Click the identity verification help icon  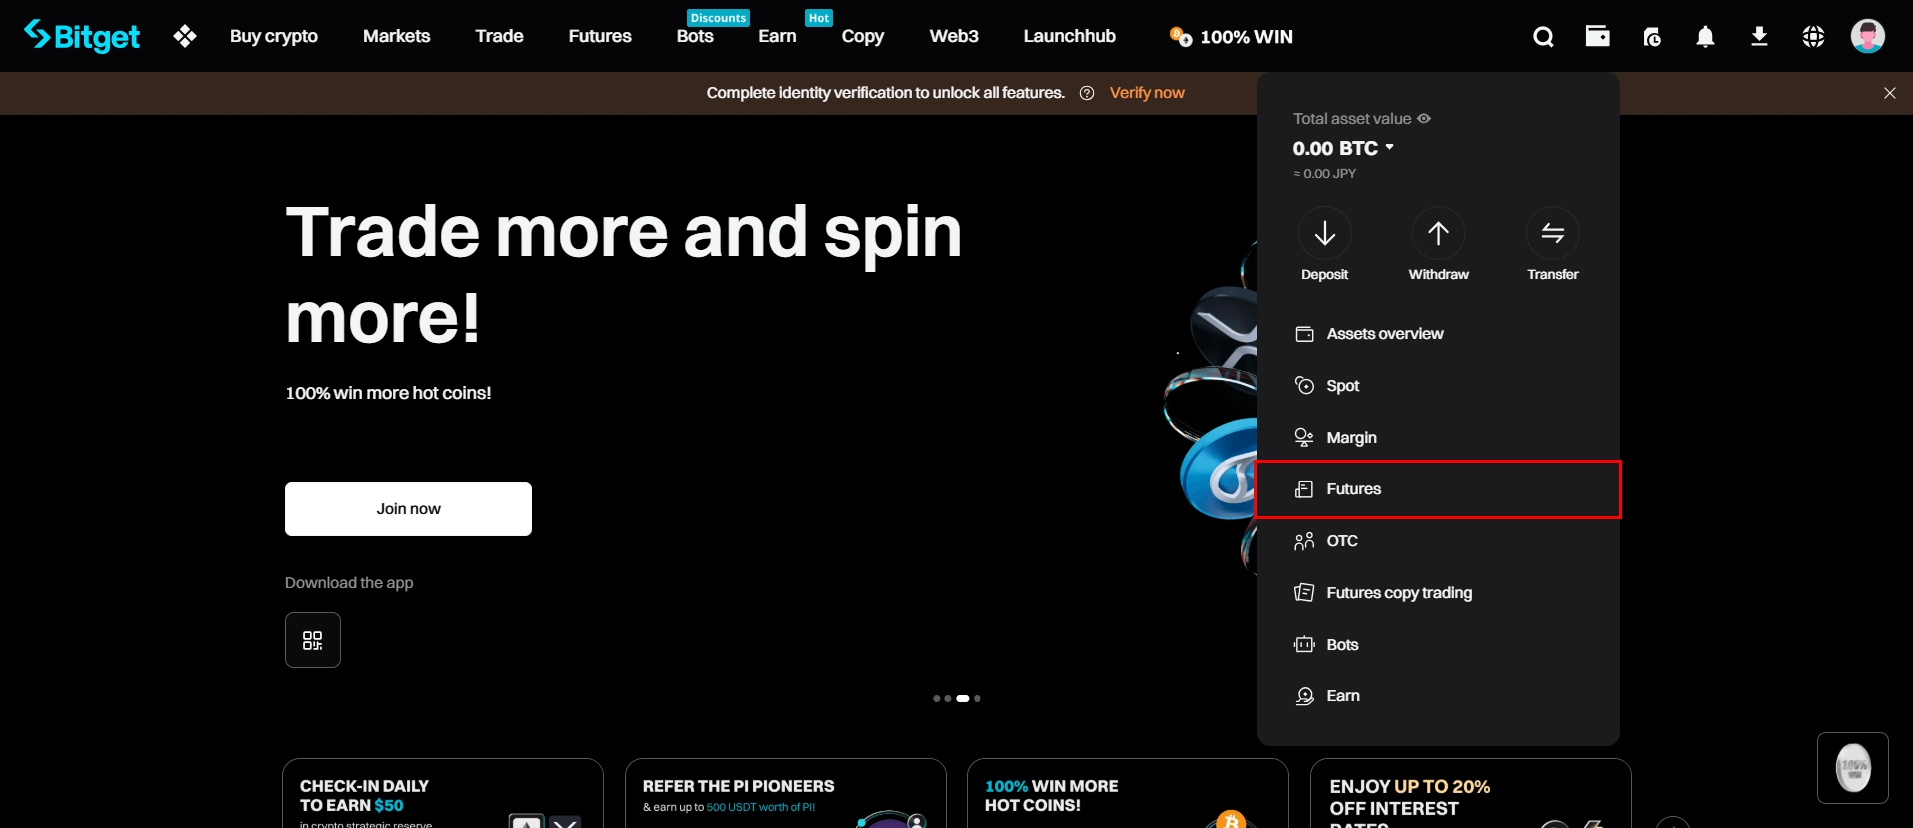pyautogui.click(x=1087, y=93)
